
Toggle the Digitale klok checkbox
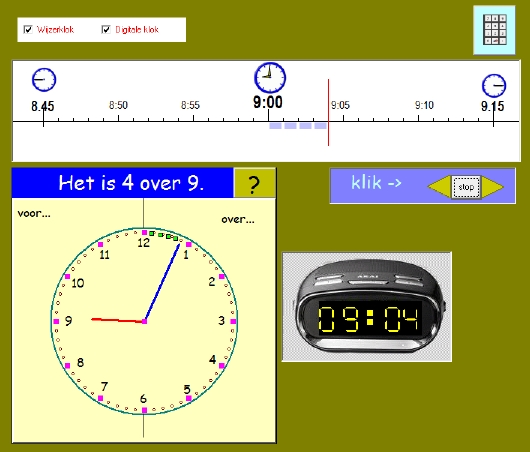click(x=106, y=29)
